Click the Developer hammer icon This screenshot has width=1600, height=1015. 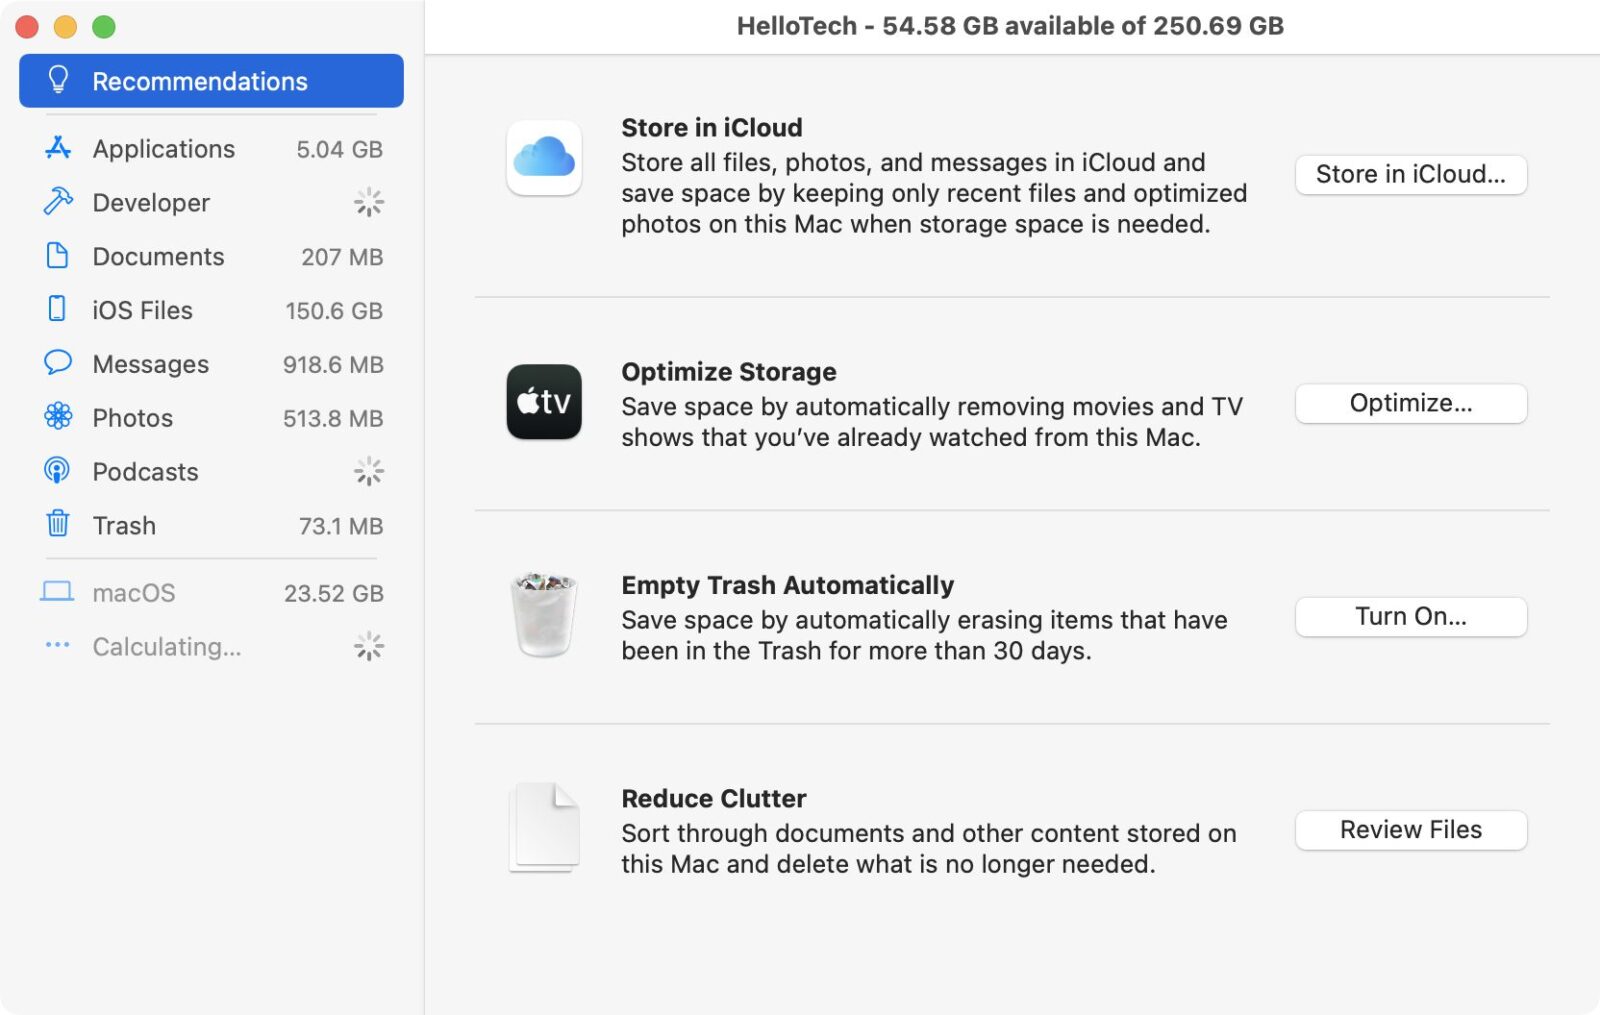58,202
